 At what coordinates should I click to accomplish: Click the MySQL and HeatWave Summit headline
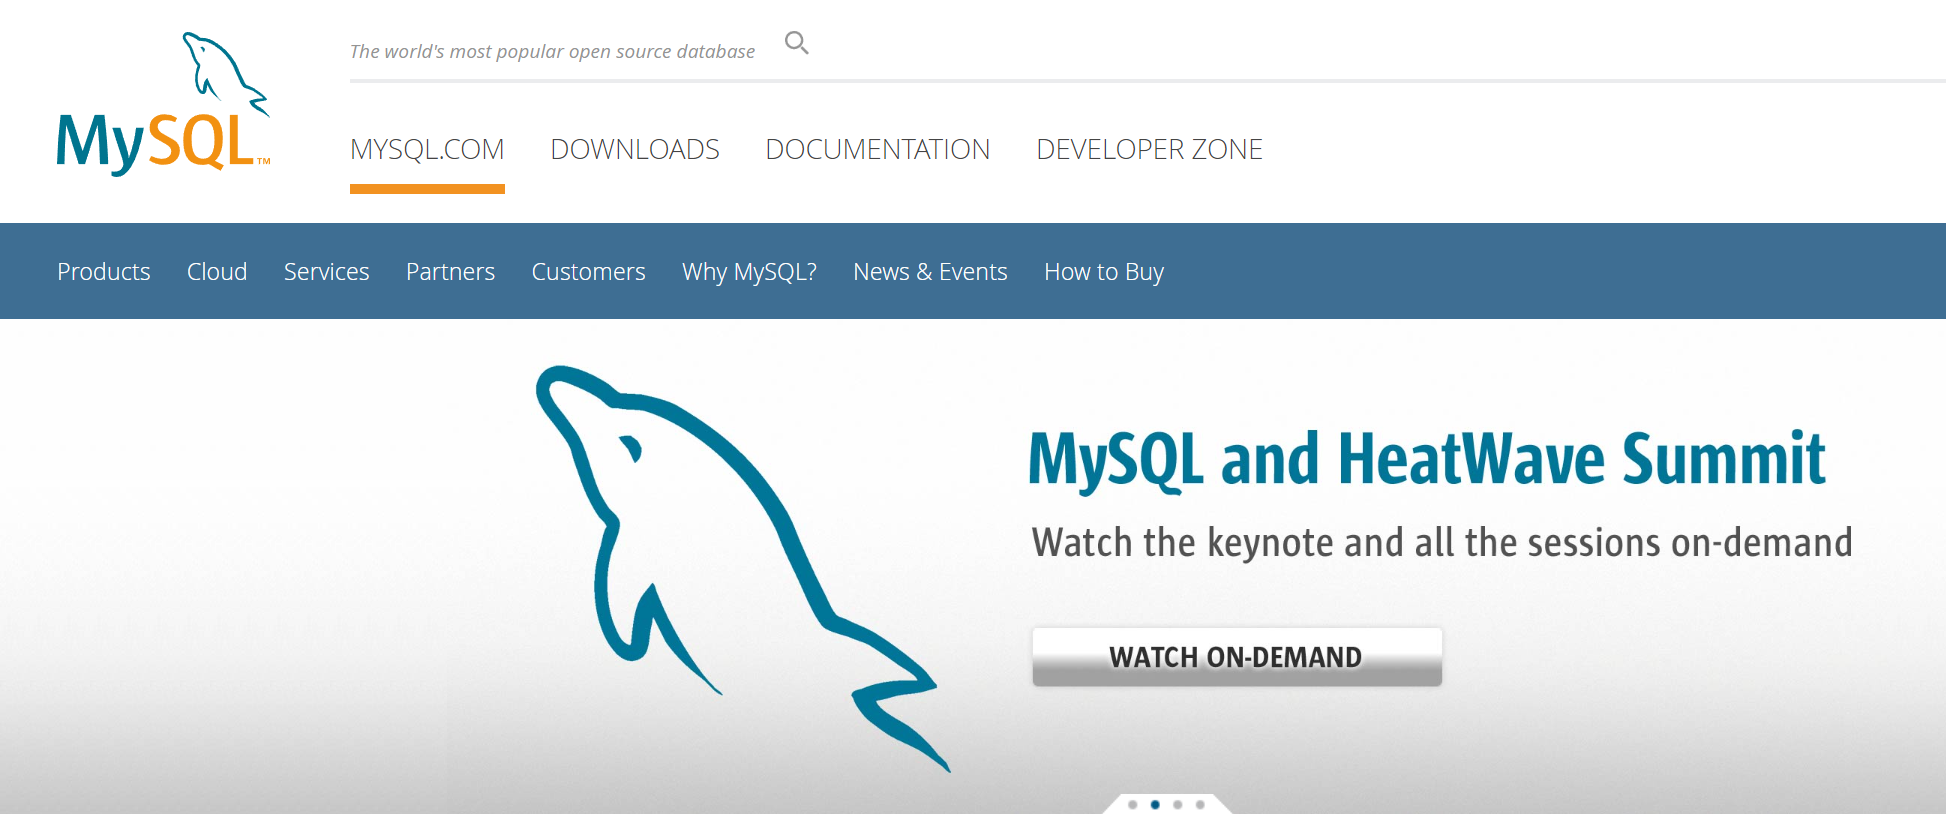(1427, 460)
